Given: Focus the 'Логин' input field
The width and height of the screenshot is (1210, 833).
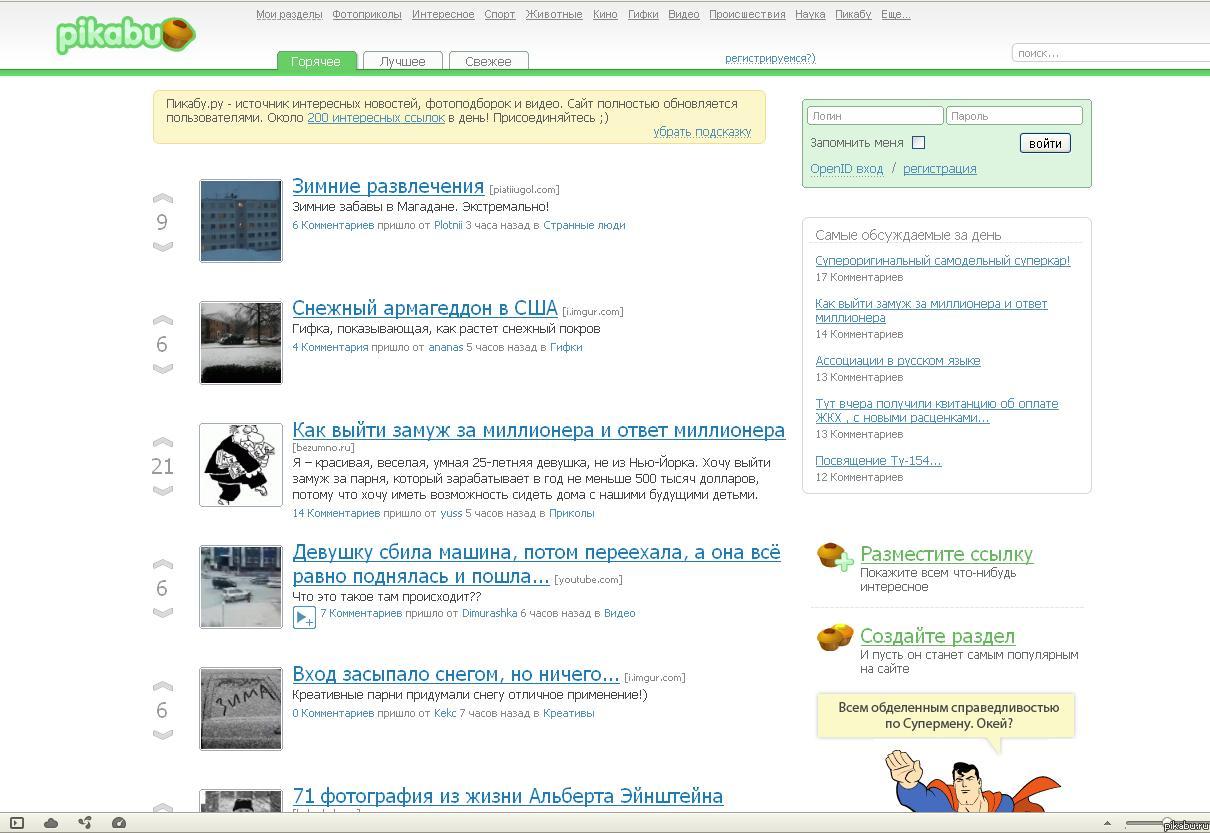Looking at the screenshot, I should click(875, 116).
